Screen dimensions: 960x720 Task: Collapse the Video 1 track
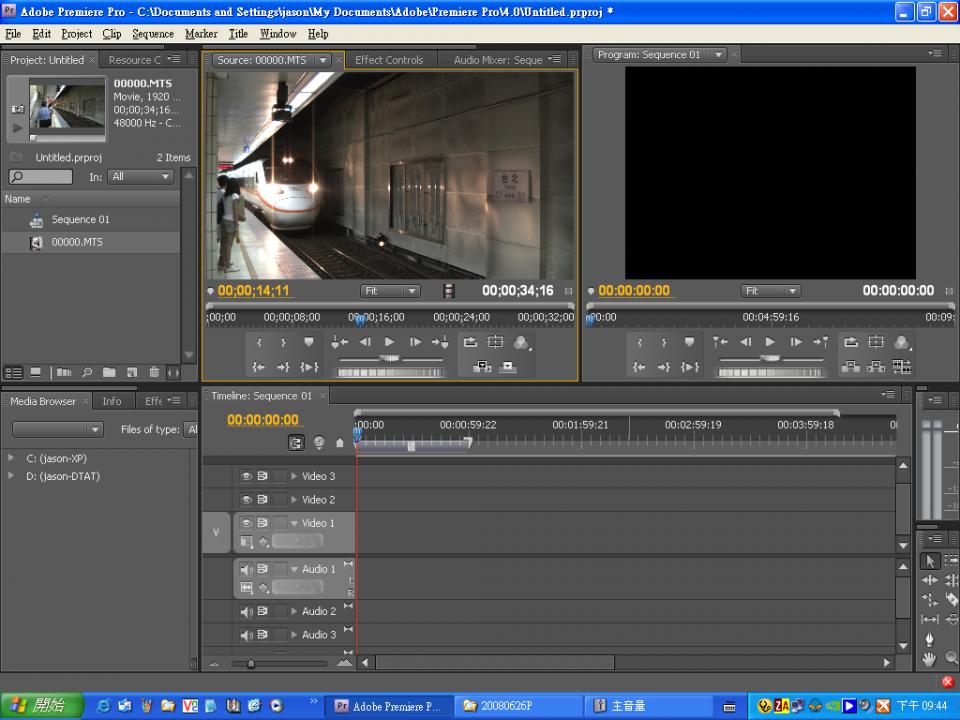coord(294,523)
